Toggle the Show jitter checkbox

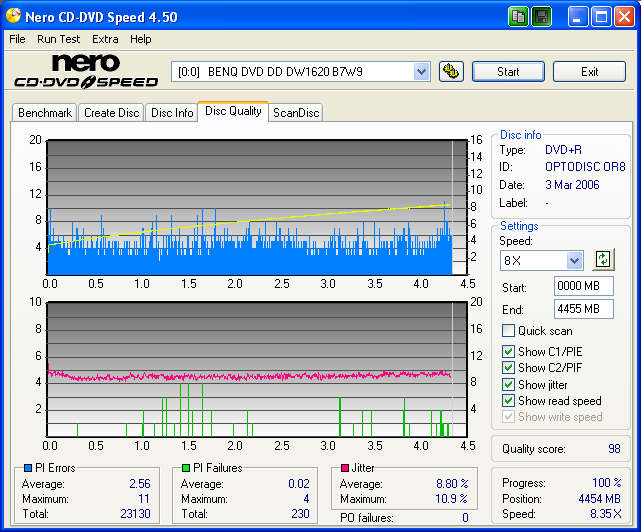point(508,384)
